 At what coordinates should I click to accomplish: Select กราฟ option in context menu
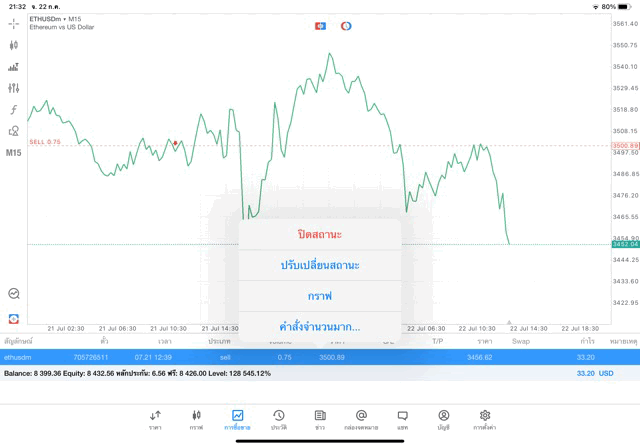point(320,296)
